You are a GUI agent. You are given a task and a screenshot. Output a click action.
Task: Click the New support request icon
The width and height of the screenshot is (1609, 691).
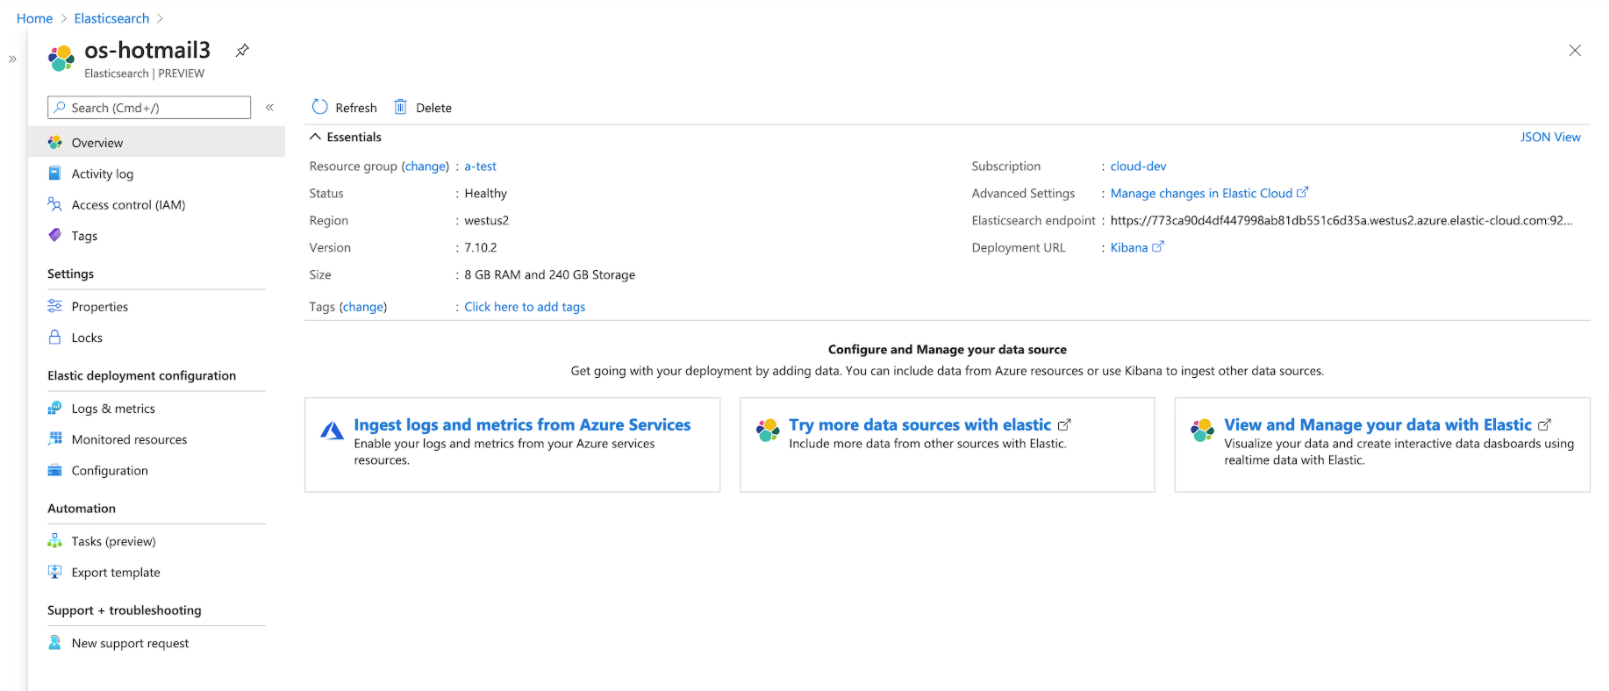coord(55,643)
